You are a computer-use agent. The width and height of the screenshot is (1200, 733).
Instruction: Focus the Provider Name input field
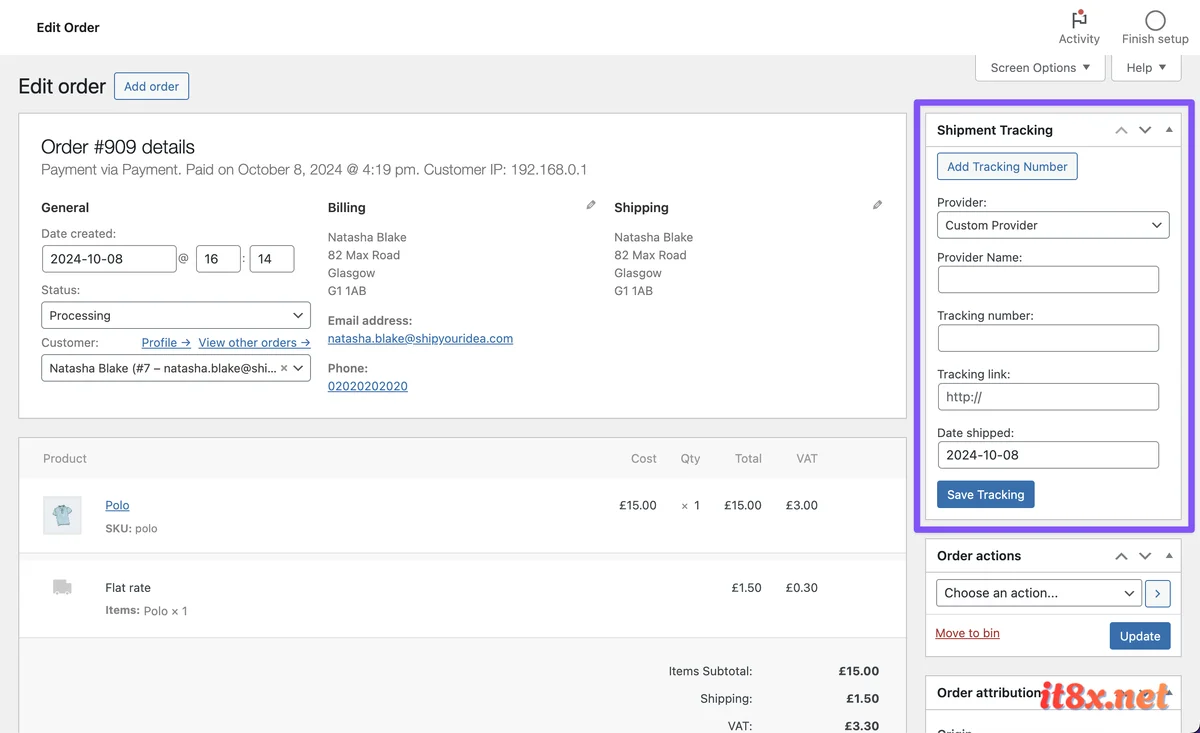[x=1048, y=279]
